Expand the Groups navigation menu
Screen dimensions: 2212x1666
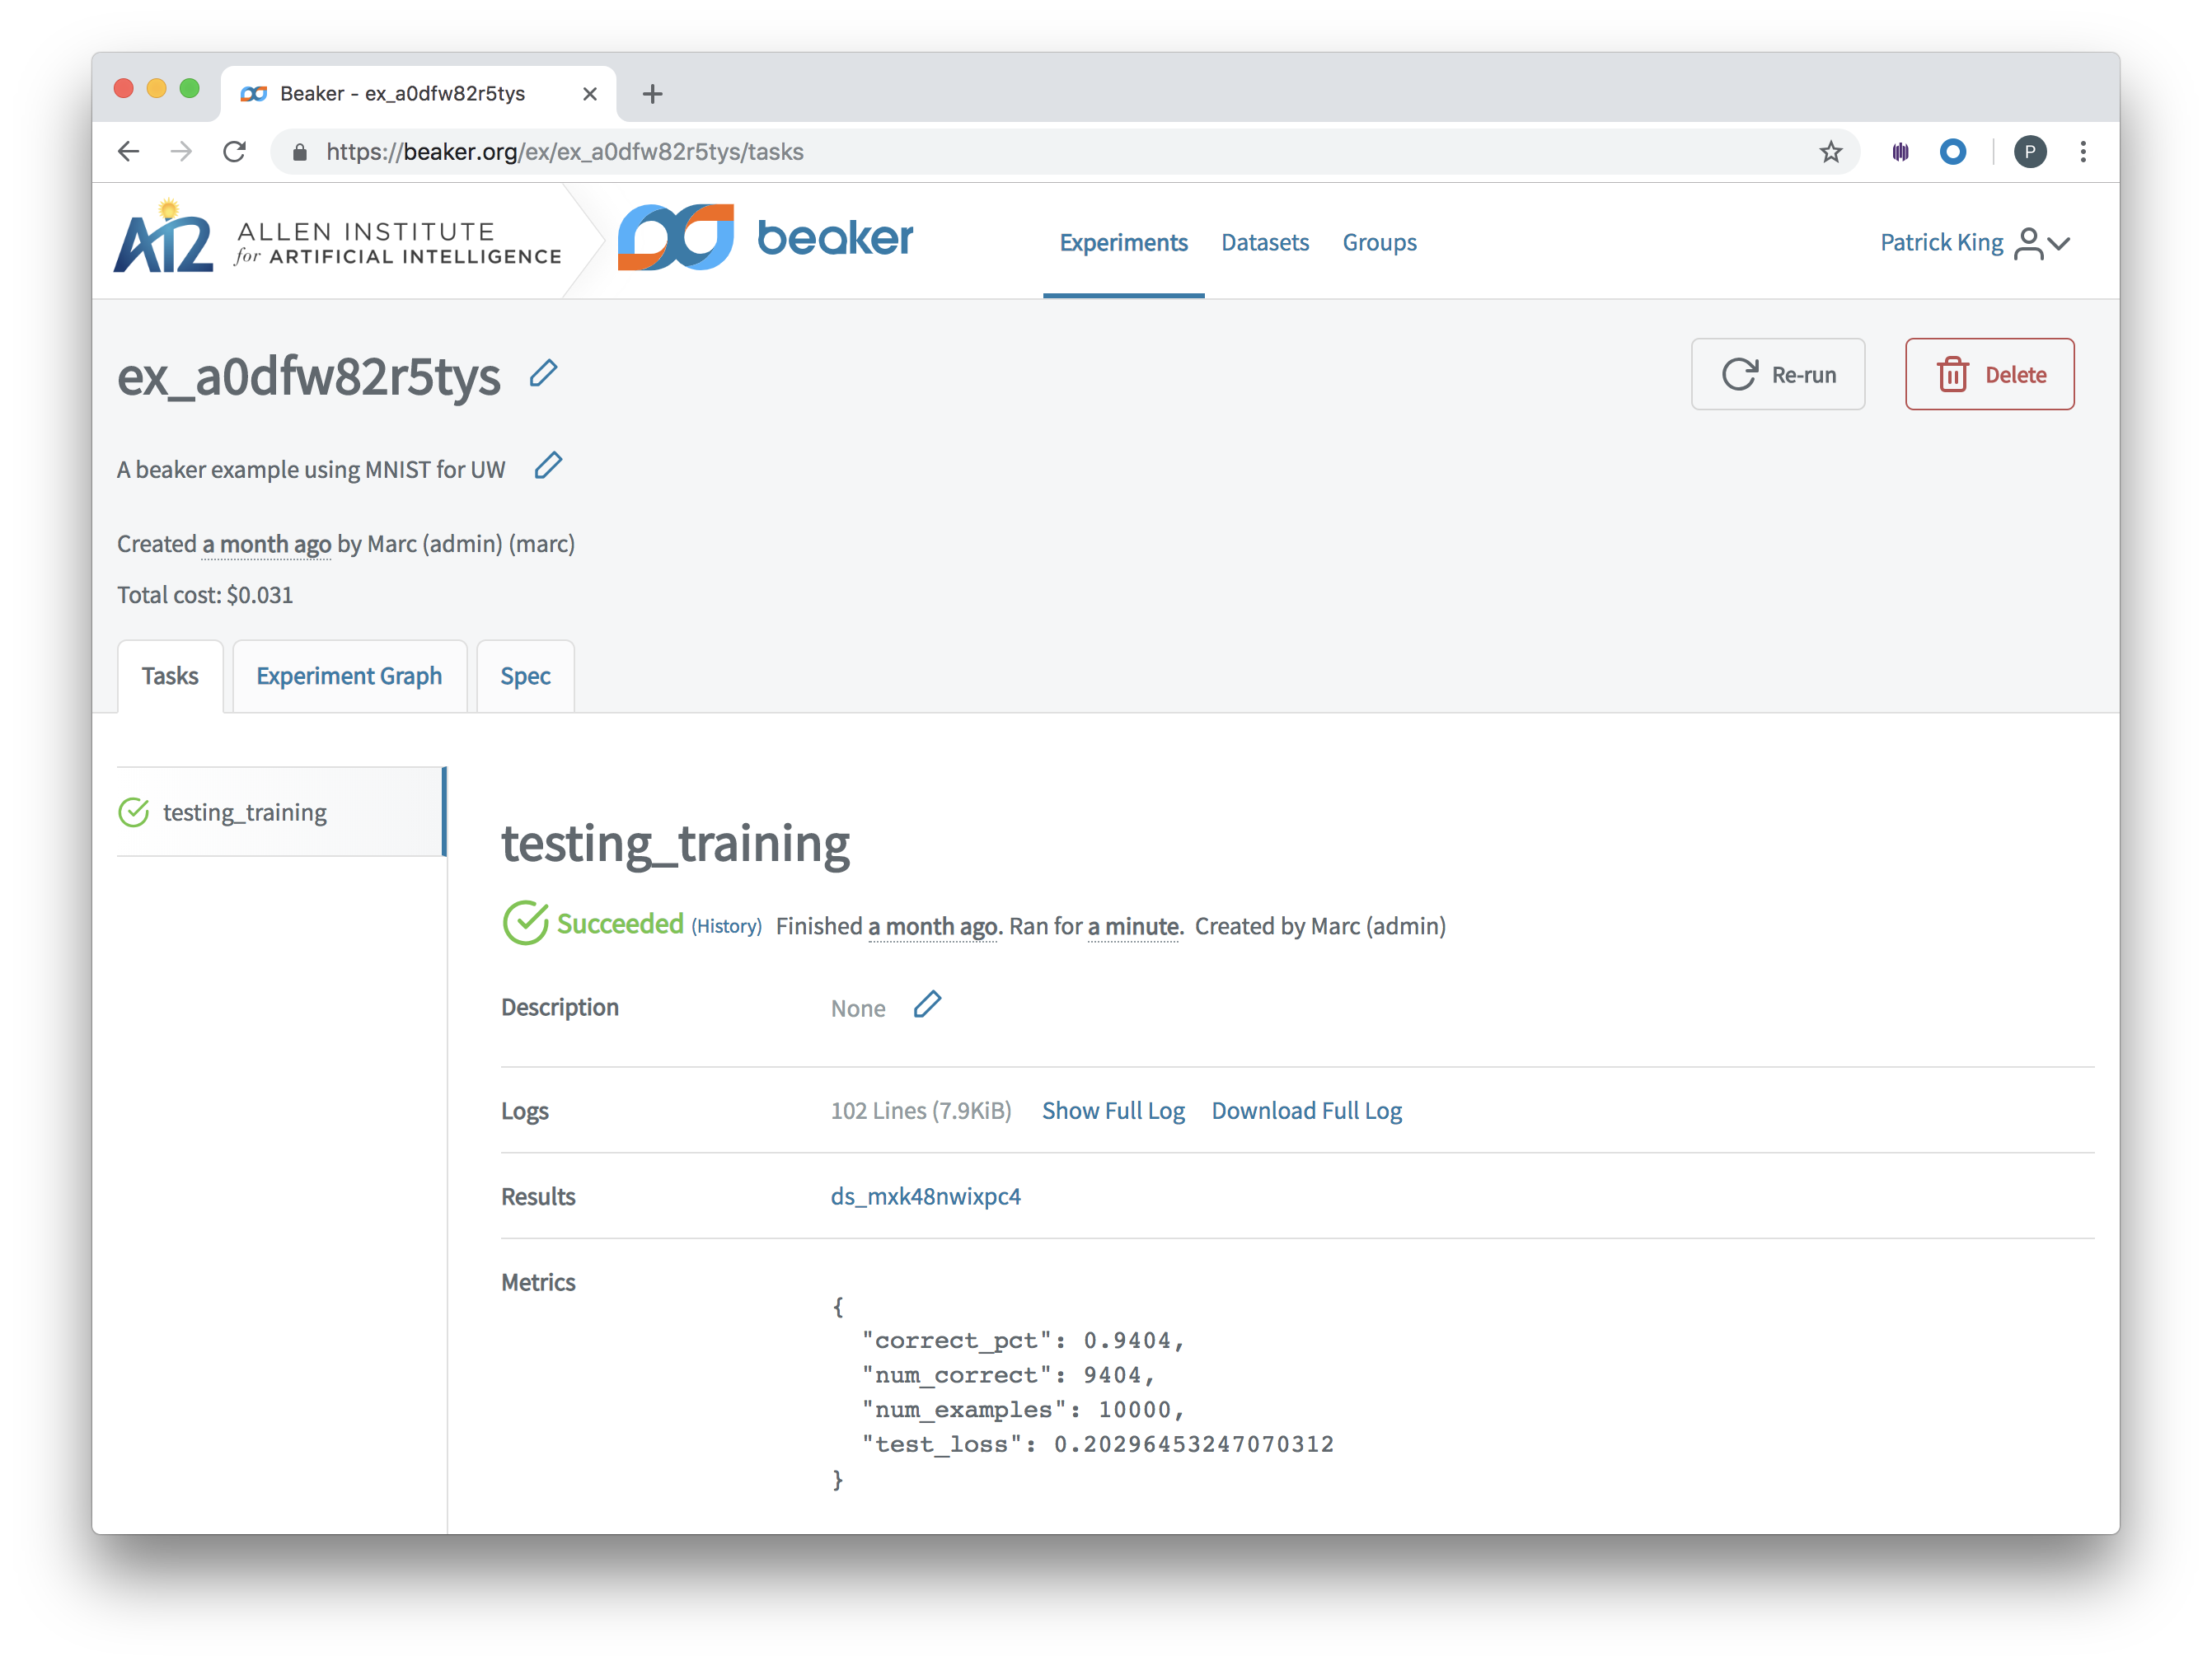1380,241
